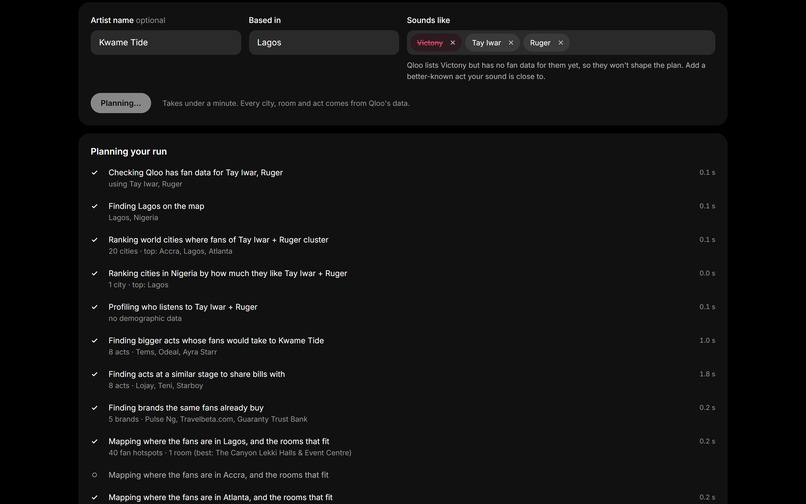Select 'Checking Qloo has fan data' step text
The image size is (806, 504).
point(195,172)
